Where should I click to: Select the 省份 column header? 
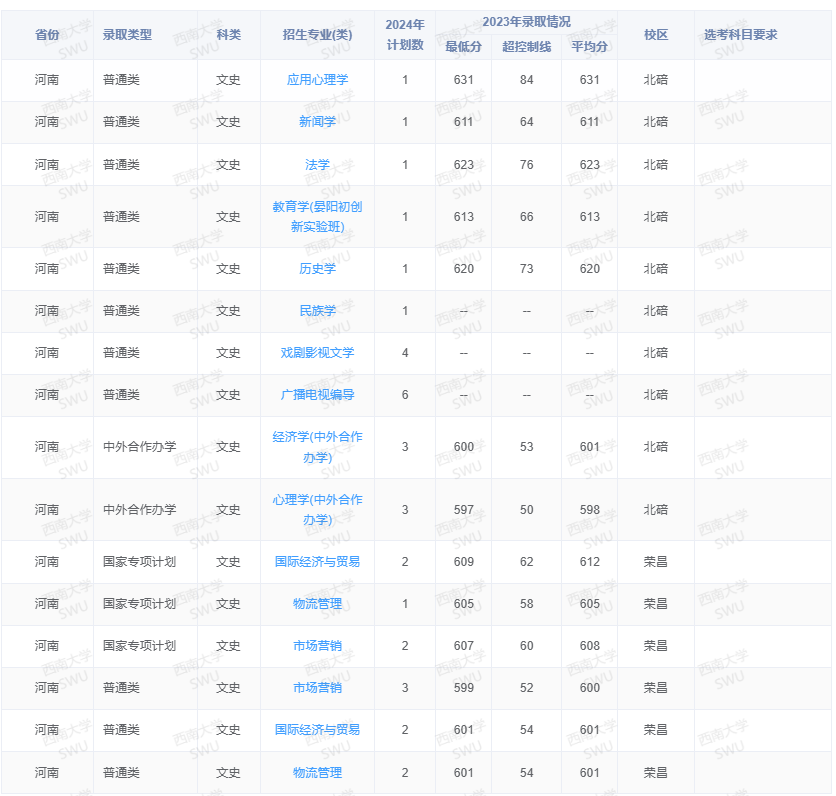point(47,33)
